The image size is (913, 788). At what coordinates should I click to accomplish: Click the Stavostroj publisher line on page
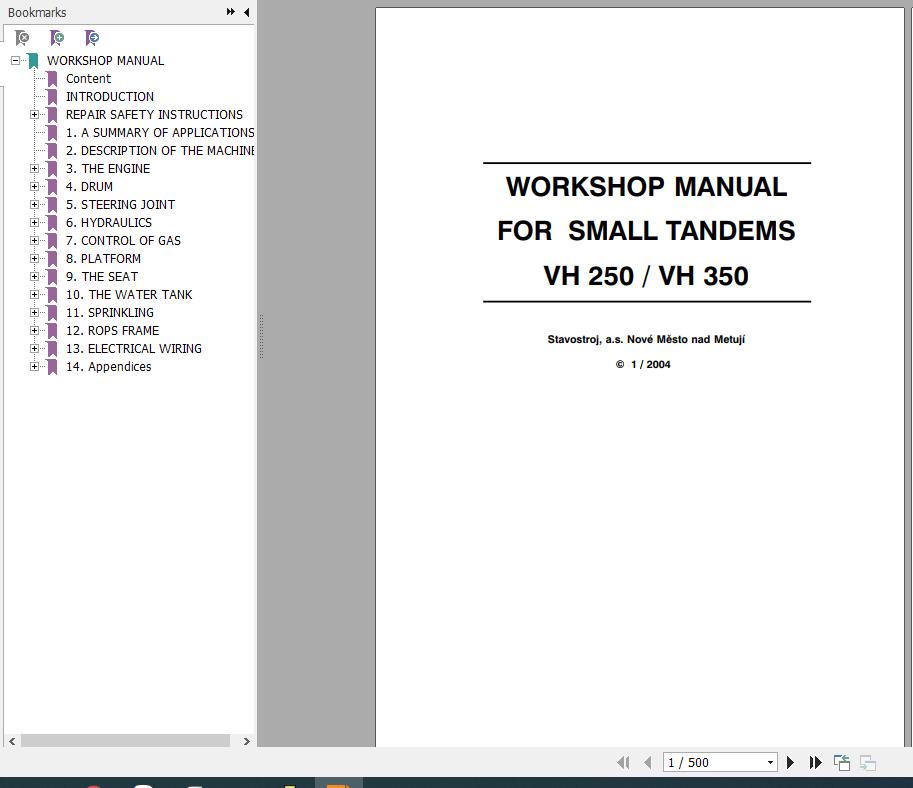click(646, 339)
